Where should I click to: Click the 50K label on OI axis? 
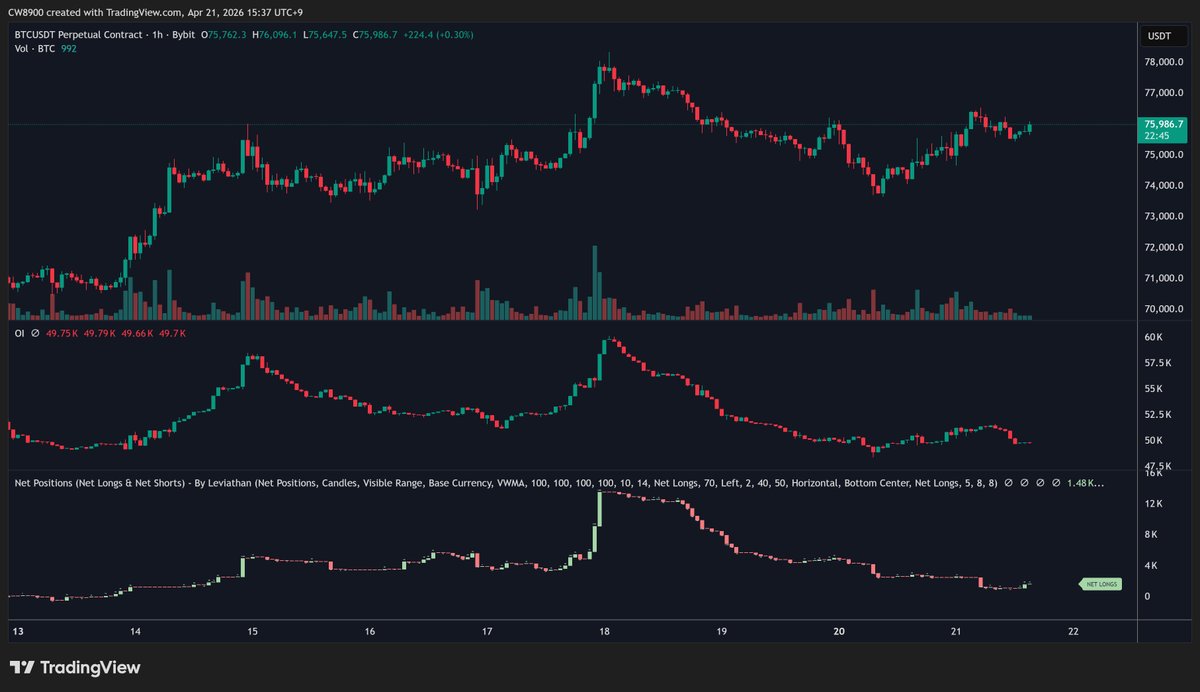pyautogui.click(x=1152, y=441)
